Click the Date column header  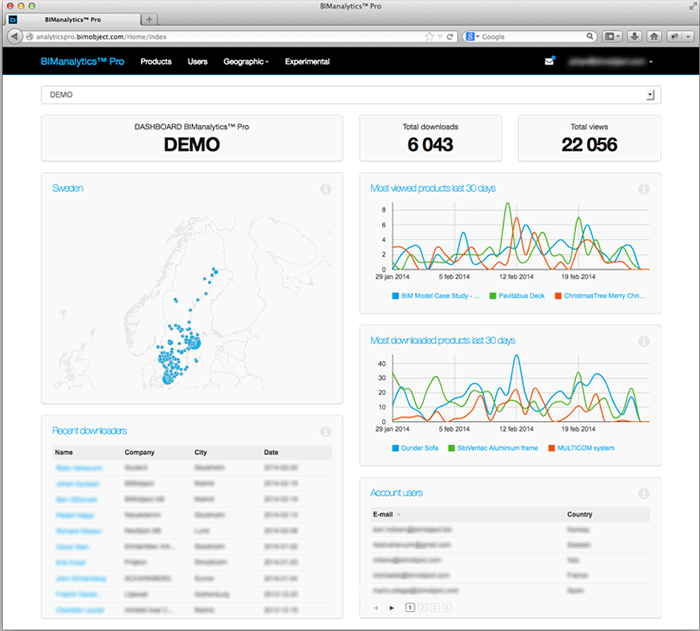[271, 452]
